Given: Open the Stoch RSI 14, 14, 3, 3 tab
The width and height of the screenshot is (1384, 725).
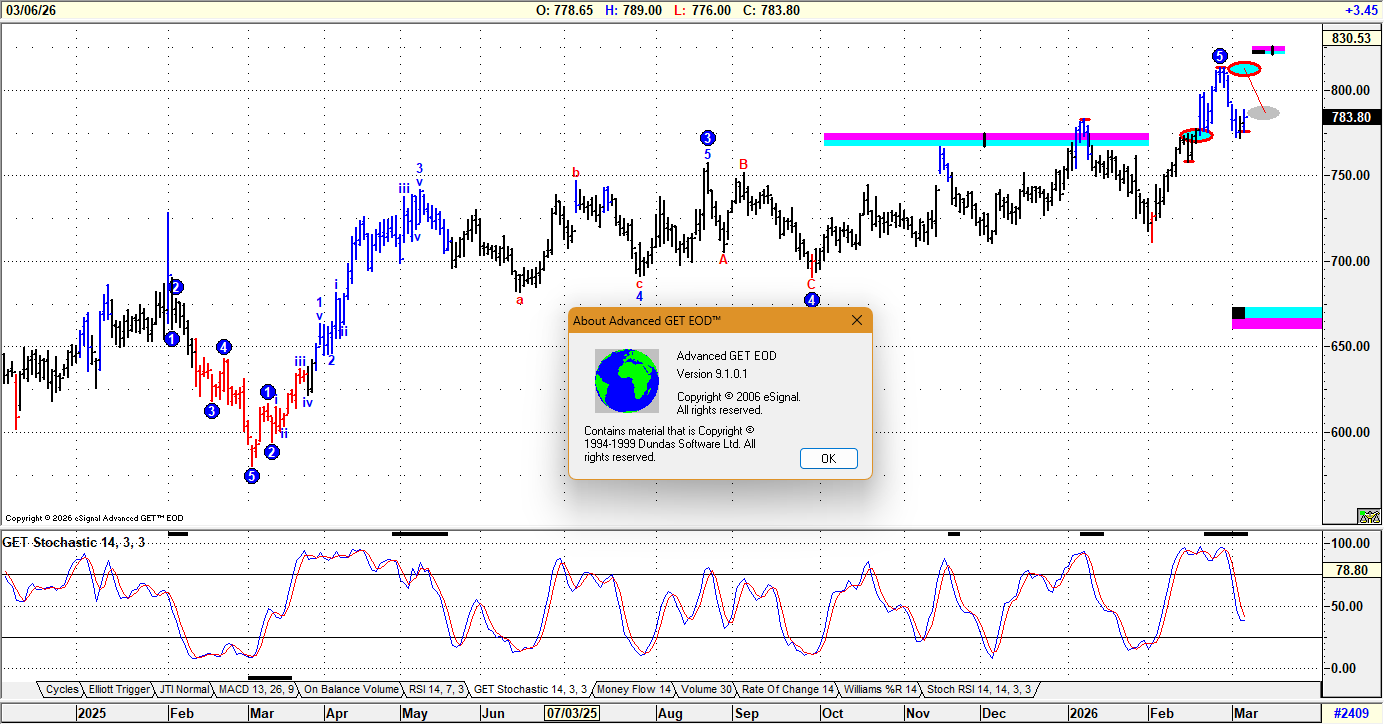Looking at the screenshot, I should (x=979, y=689).
